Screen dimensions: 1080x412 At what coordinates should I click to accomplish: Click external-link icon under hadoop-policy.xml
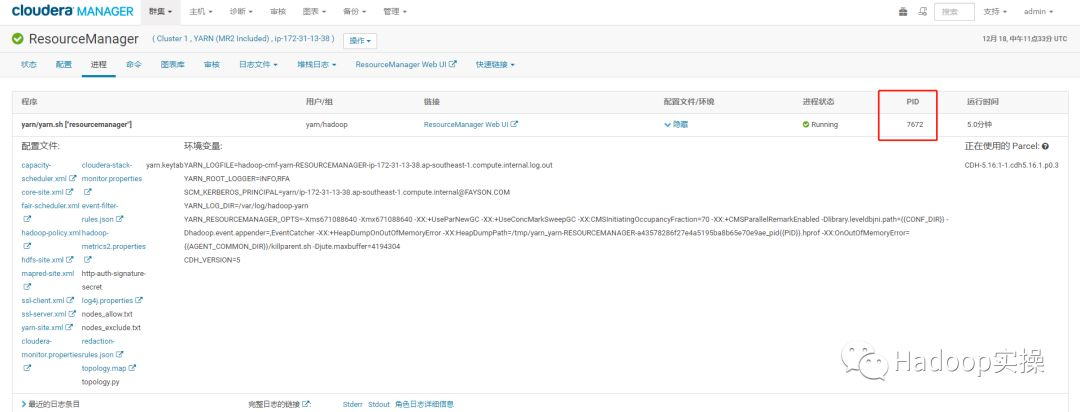click(27, 247)
